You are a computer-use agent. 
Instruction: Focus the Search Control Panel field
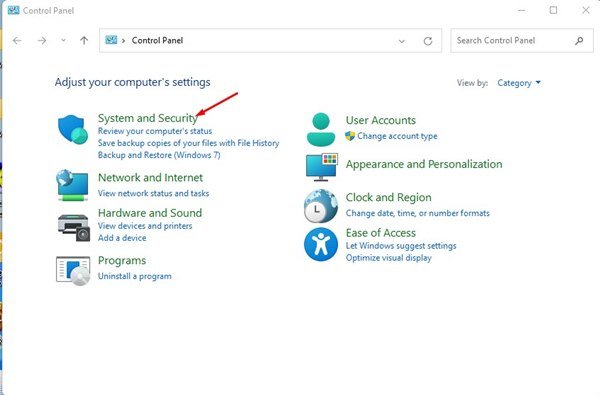(x=522, y=41)
